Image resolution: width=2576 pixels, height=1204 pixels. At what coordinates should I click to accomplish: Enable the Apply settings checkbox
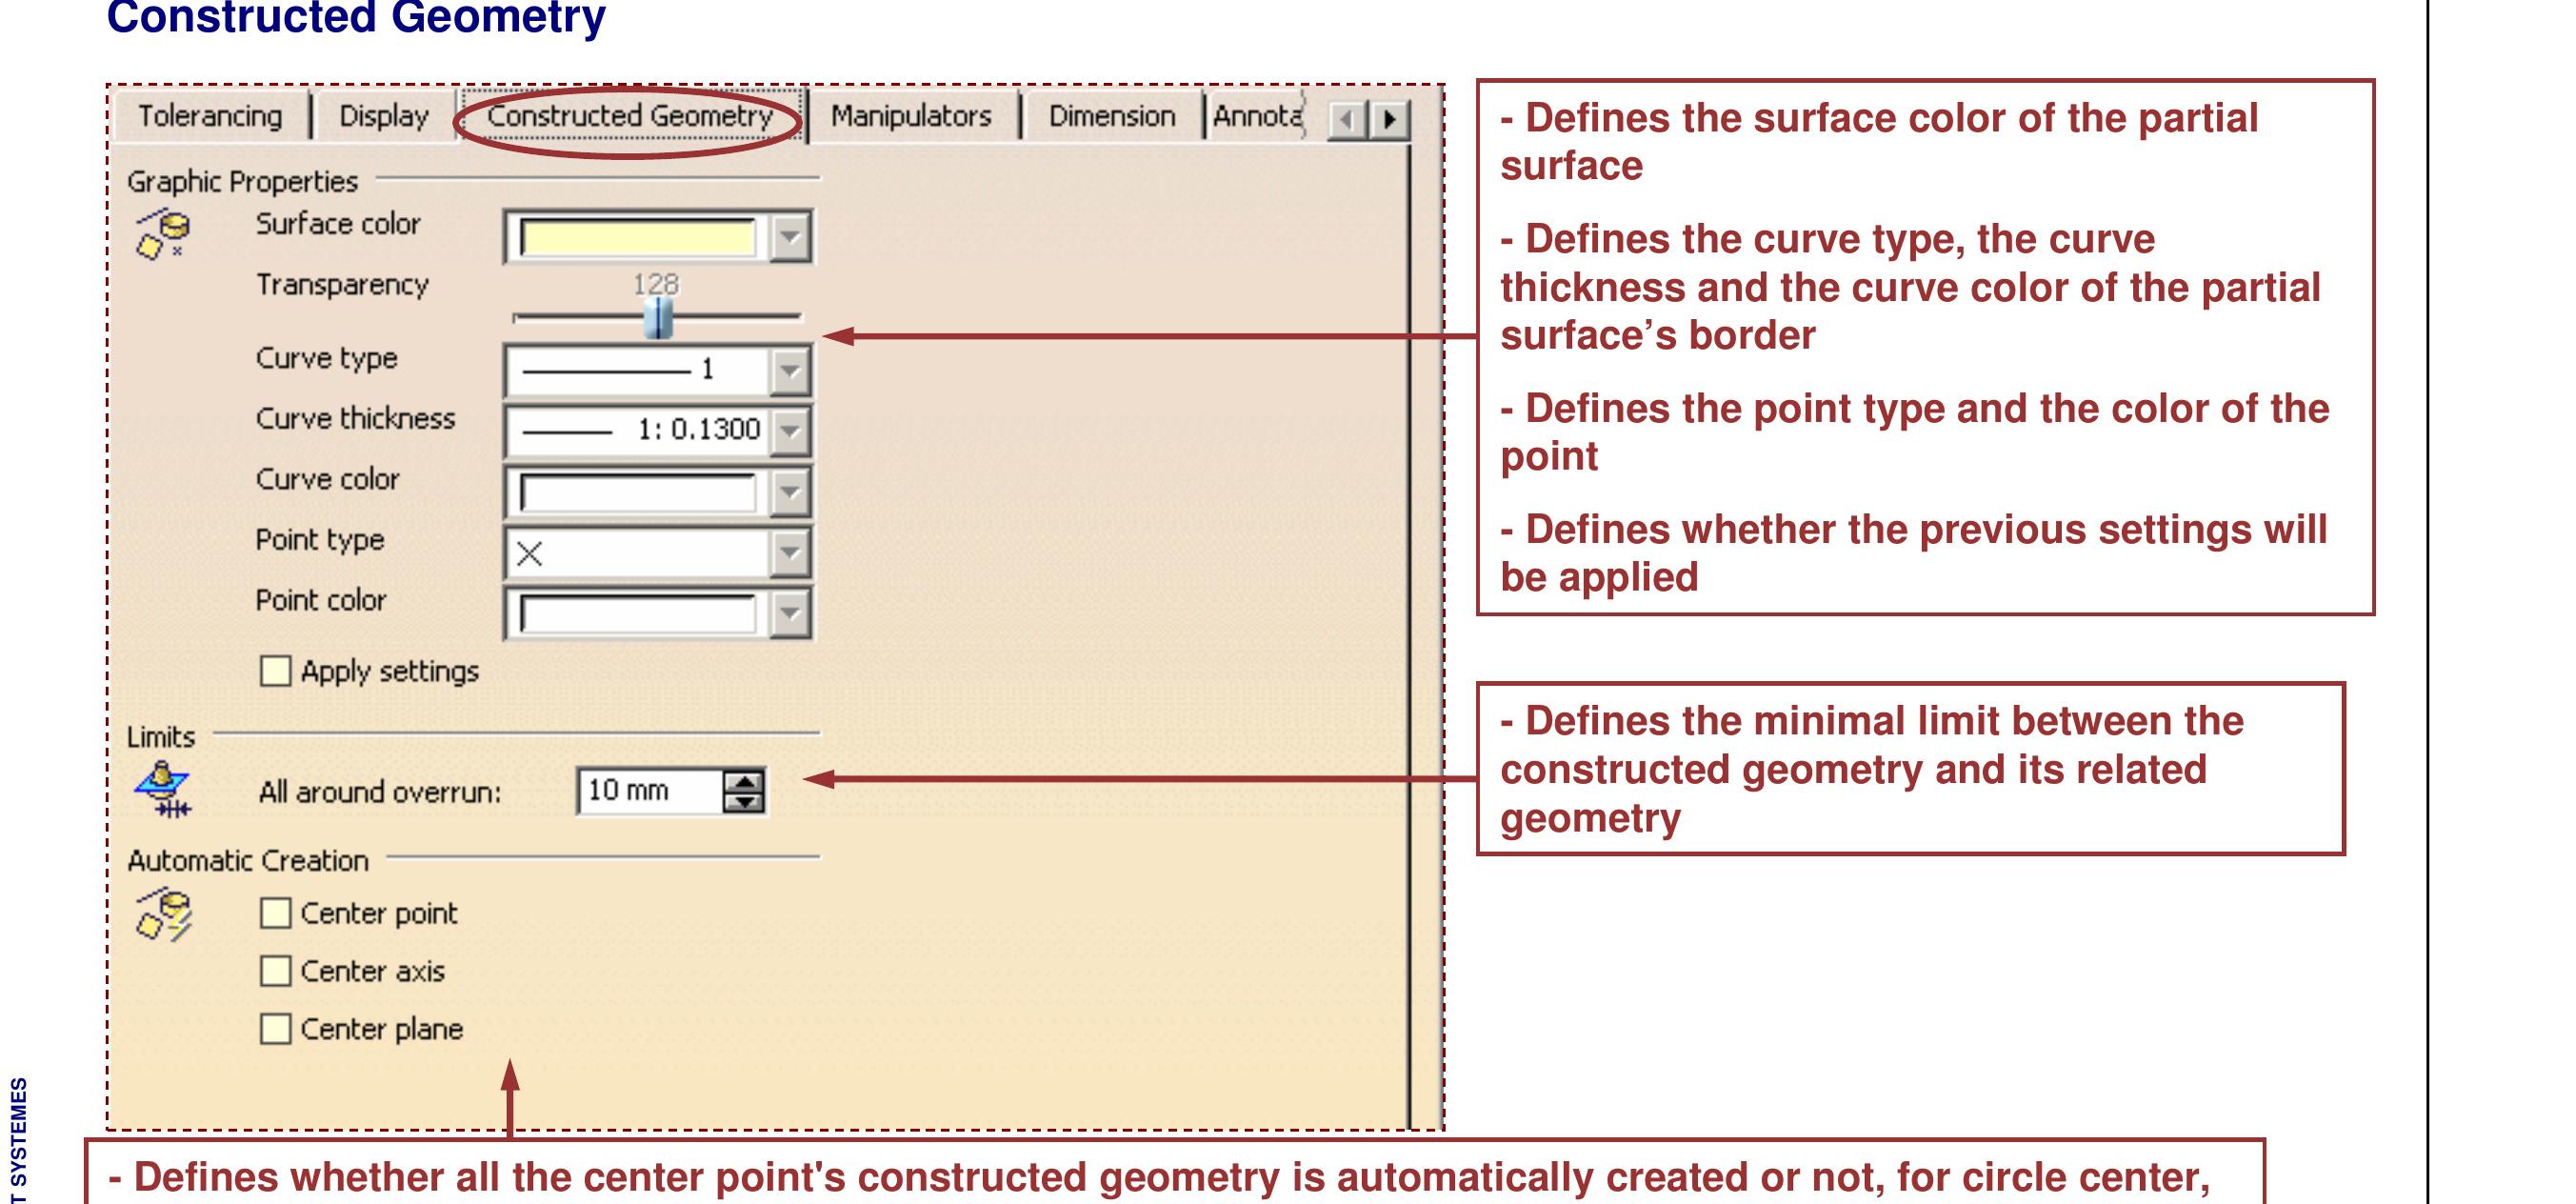tap(273, 673)
